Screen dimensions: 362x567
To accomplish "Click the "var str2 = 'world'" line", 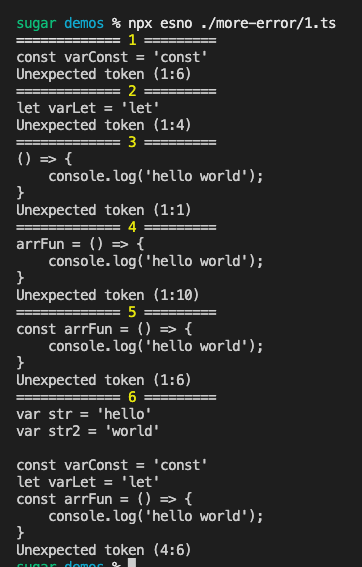I will point(88,431).
